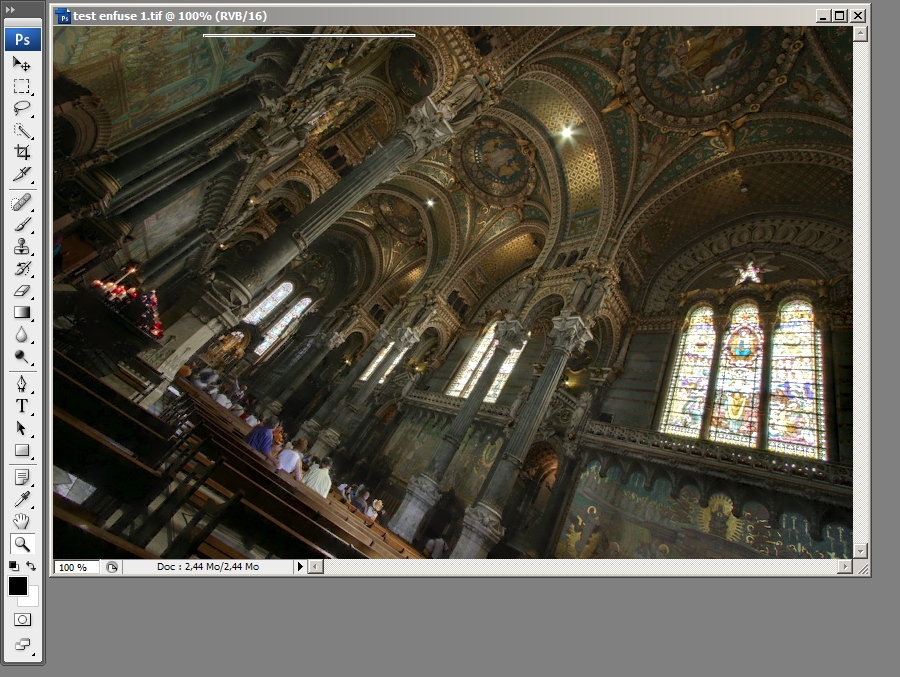The width and height of the screenshot is (900, 677).
Task: Click the 100 % zoom level field
Action: [x=76, y=567]
